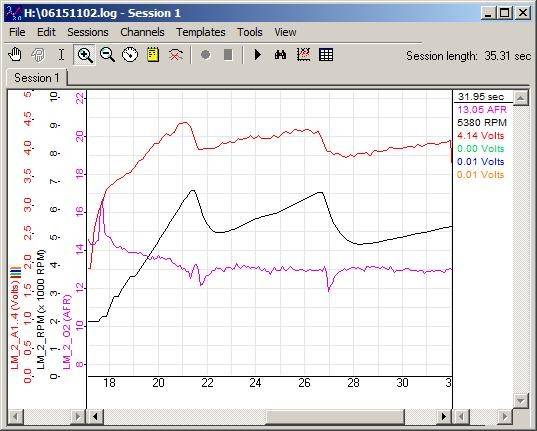Click the 5380 RPM readout value
The width and height of the screenshot is (537, 431).
(x=482, y=123)
